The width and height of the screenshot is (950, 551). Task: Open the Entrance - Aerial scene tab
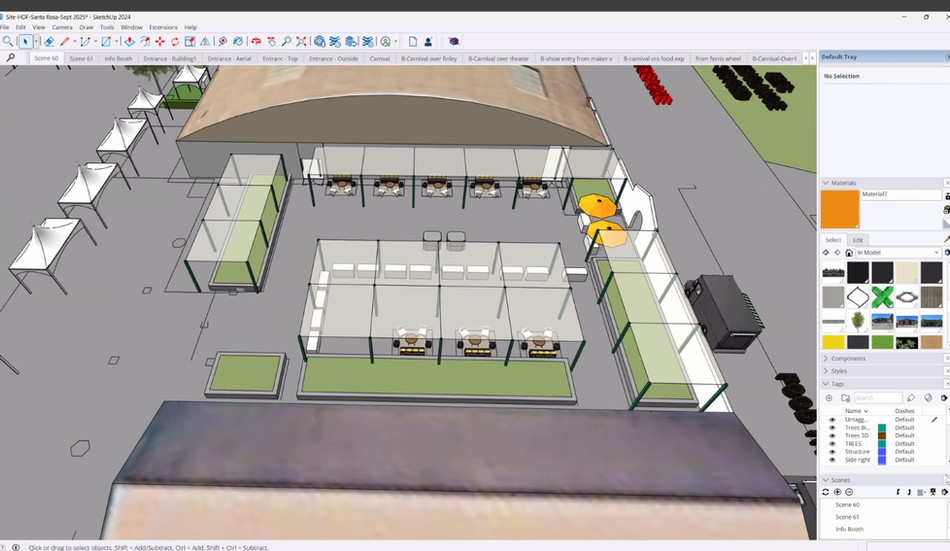229,58
